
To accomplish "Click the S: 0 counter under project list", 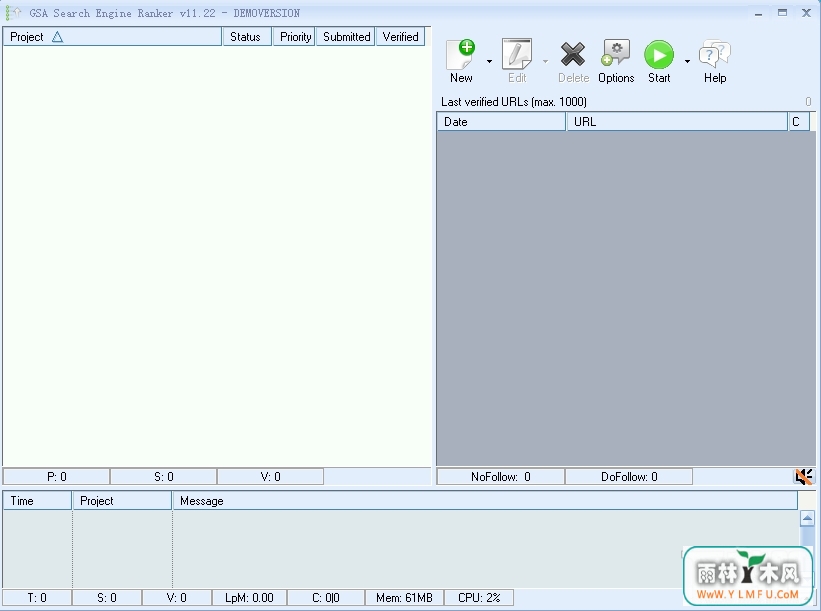I will (x=163, y=476).
